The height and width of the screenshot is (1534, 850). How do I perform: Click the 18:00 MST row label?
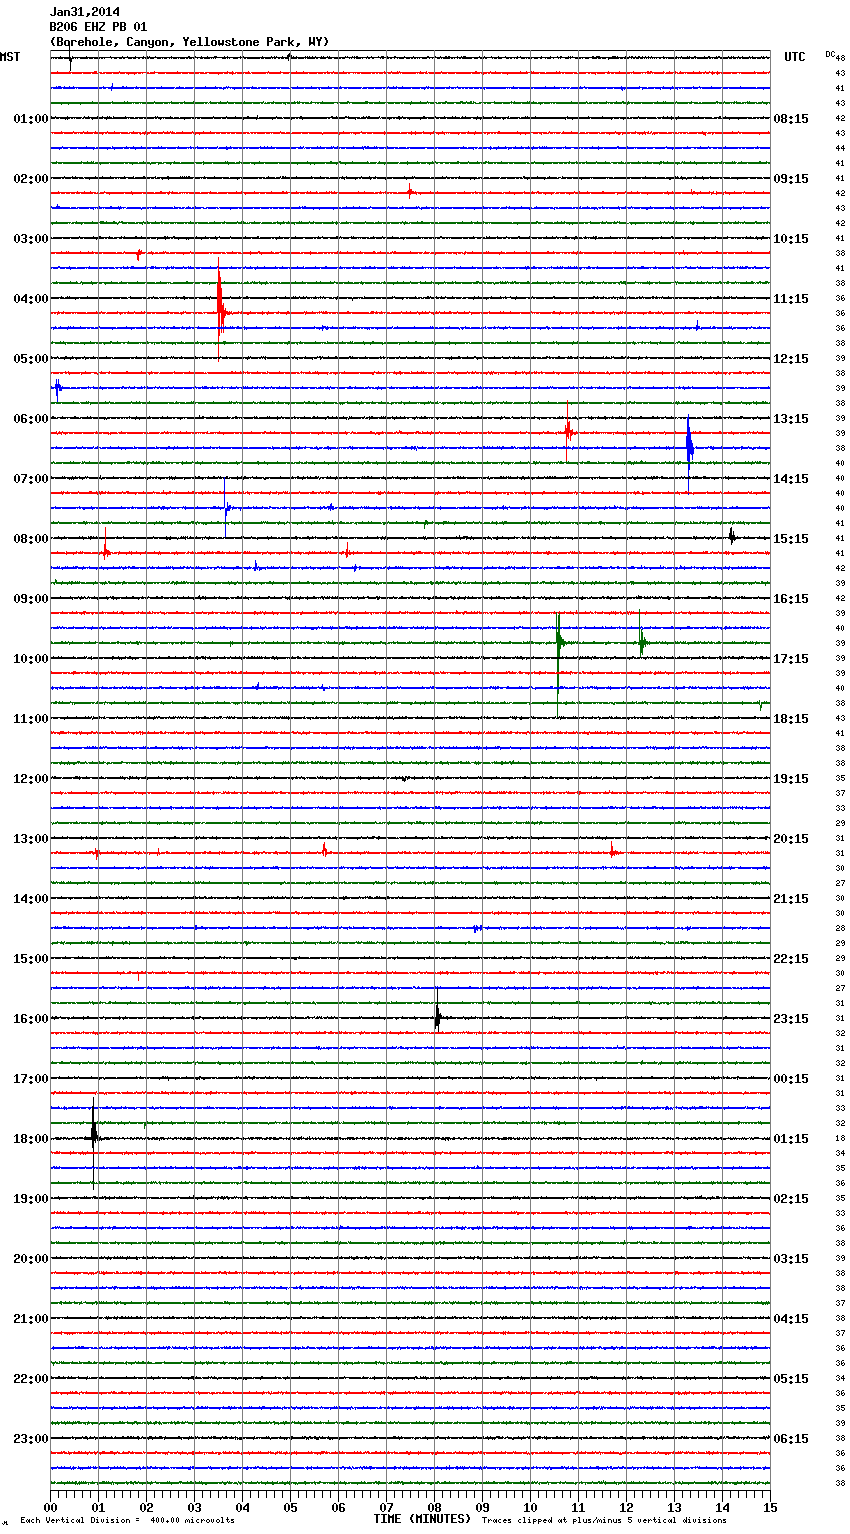tap(31, 1139)
